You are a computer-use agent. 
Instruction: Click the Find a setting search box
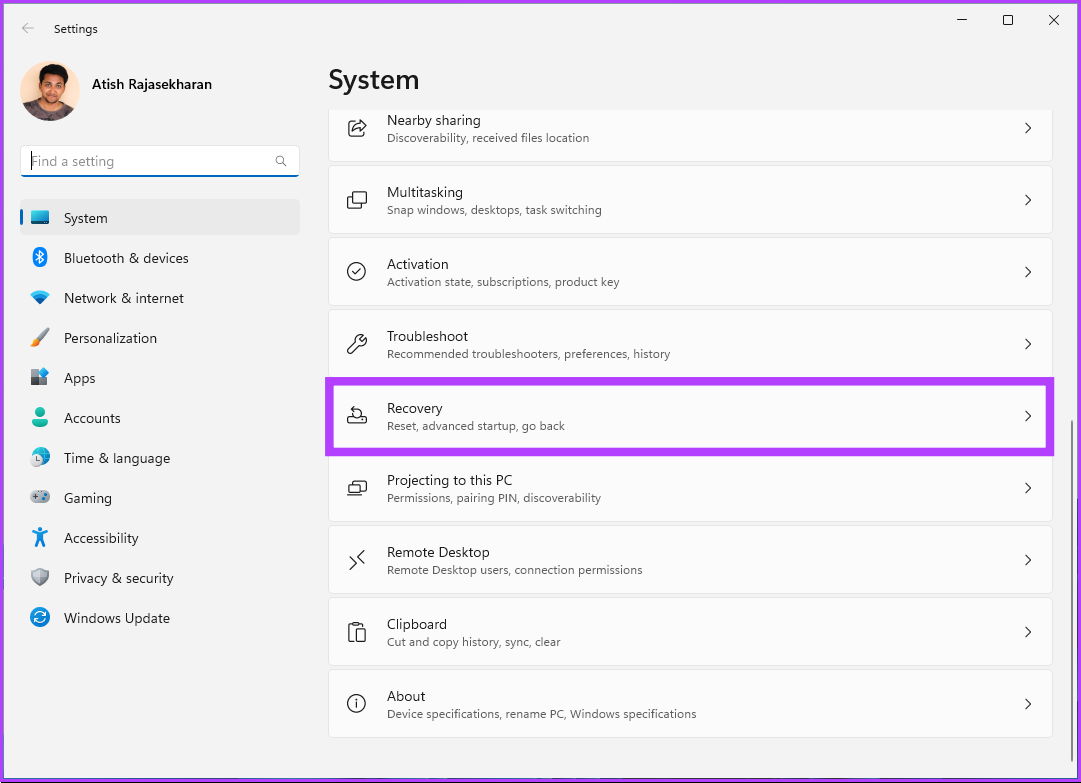pos(150,161)
